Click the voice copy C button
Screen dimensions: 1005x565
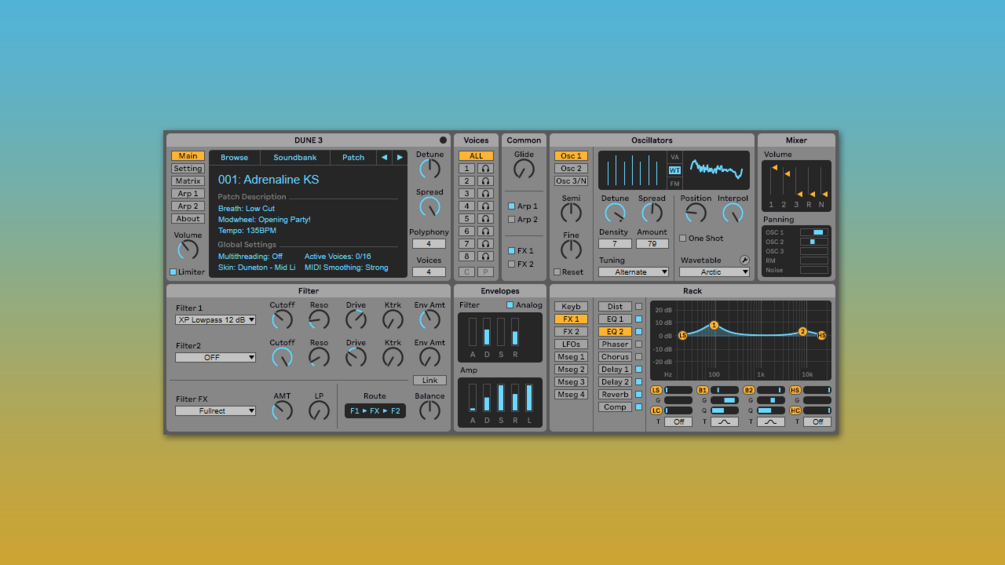coord(467,272)
